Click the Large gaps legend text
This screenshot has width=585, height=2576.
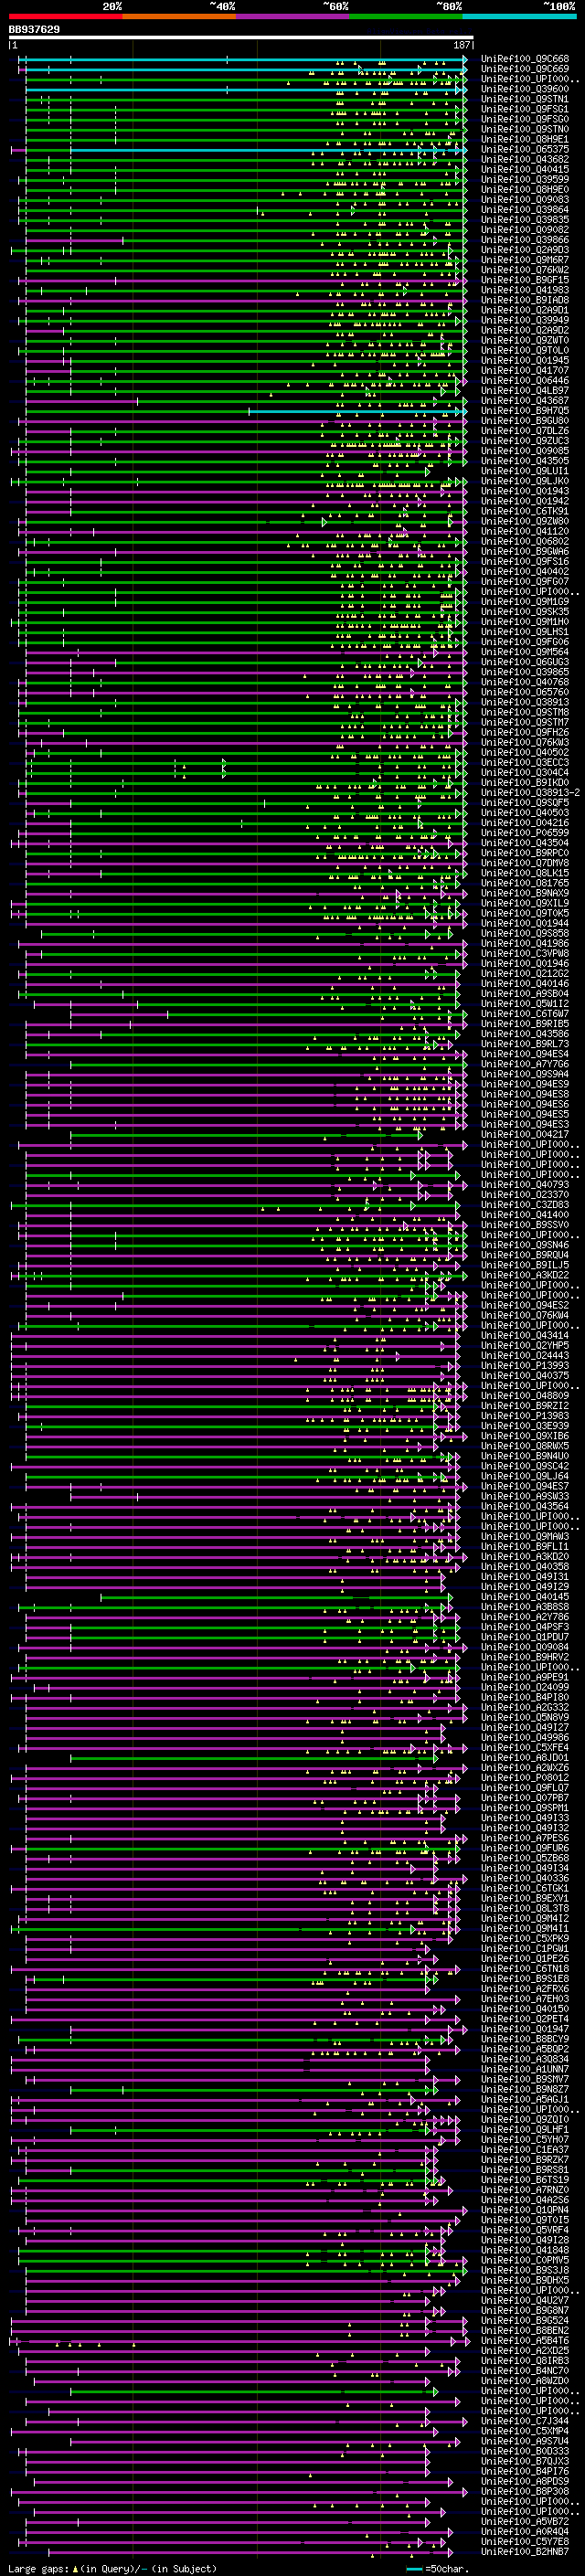[x=113, y=2569]
